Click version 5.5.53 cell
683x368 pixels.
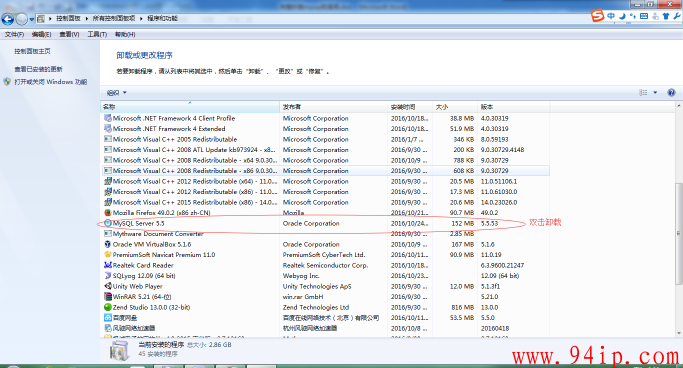pos(489,223)
